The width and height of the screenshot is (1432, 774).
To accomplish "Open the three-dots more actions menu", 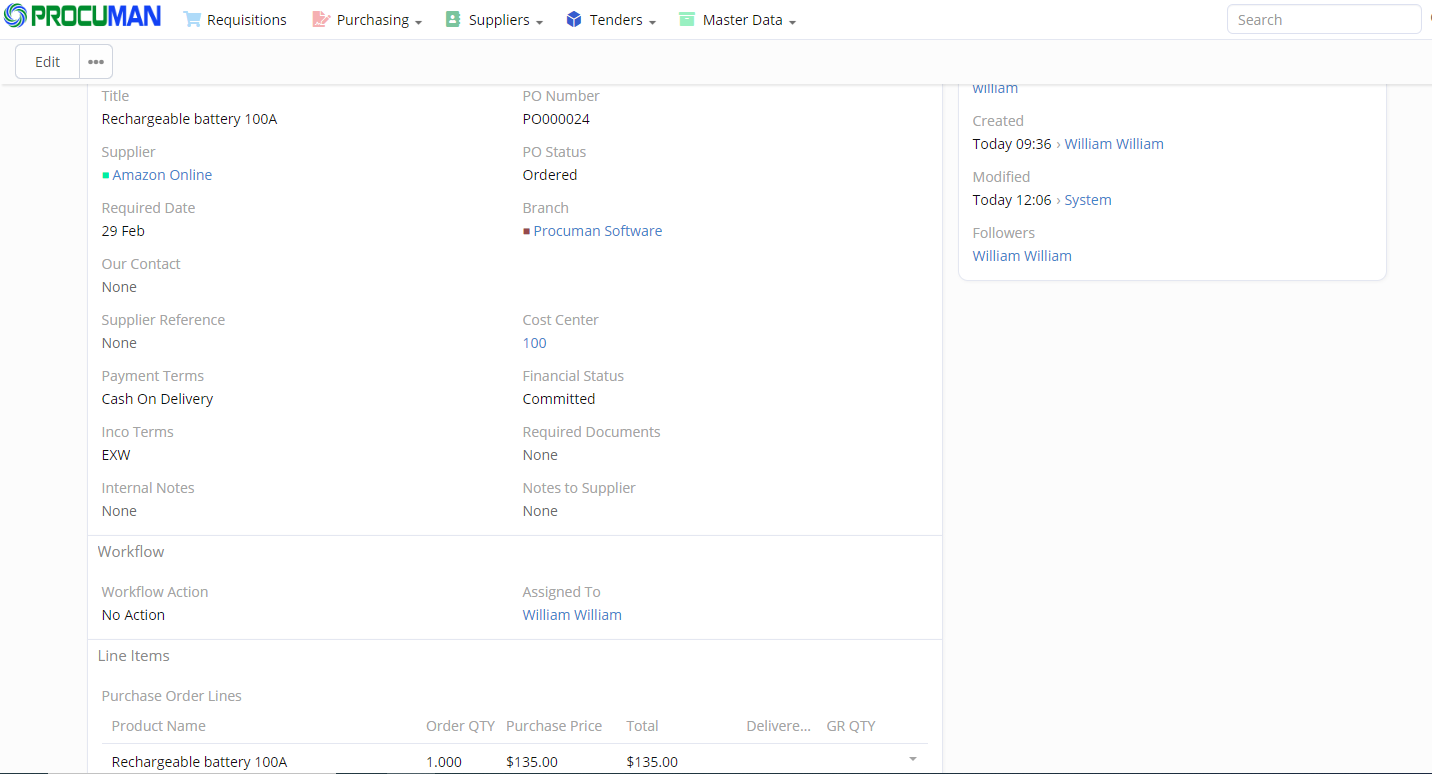I will tap(96, 62).
